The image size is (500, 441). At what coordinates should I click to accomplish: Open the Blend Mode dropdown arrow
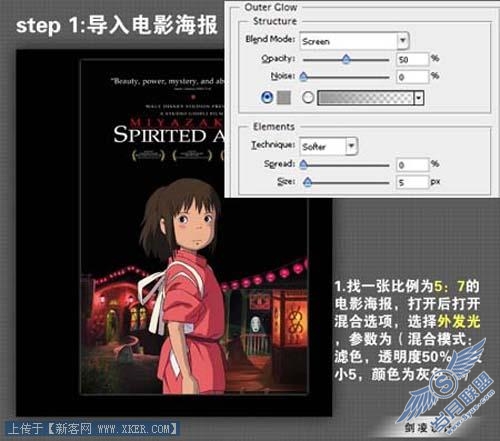[x=403, y=41]
